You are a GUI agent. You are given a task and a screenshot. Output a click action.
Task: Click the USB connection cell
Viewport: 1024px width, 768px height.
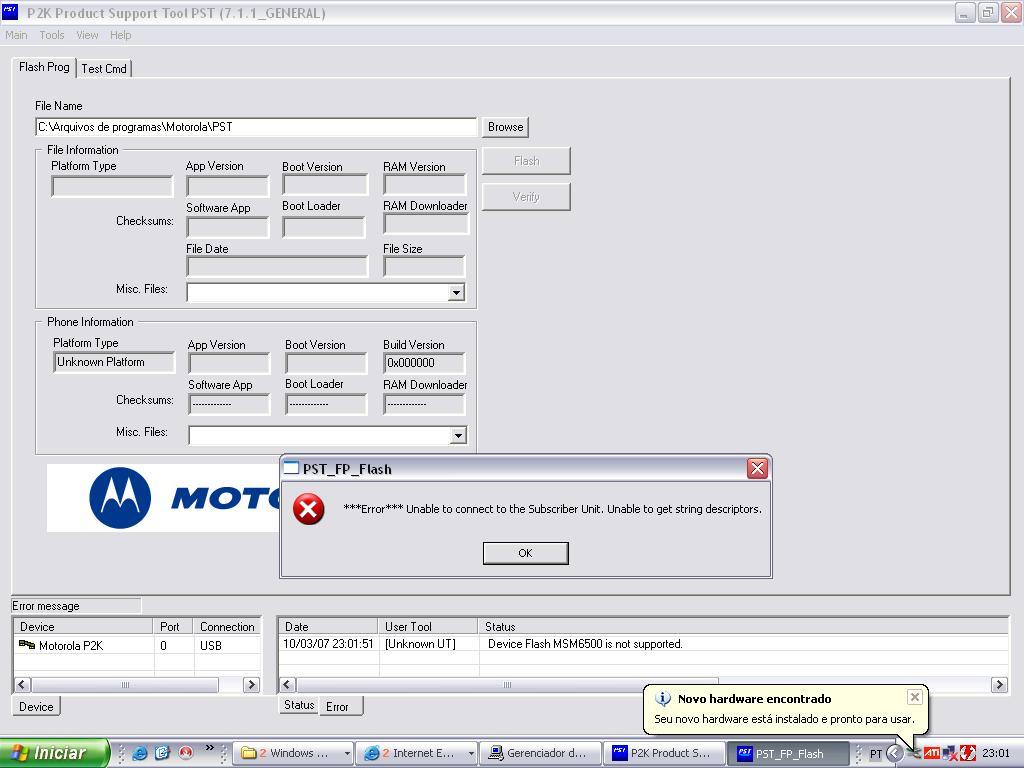[x=211, y=646]
